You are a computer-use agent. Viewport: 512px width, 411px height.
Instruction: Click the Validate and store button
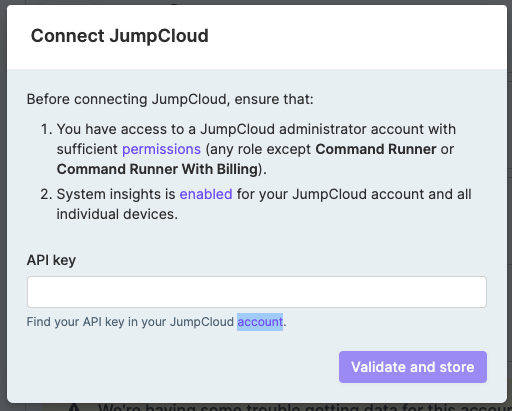click(x=413, y=367)
